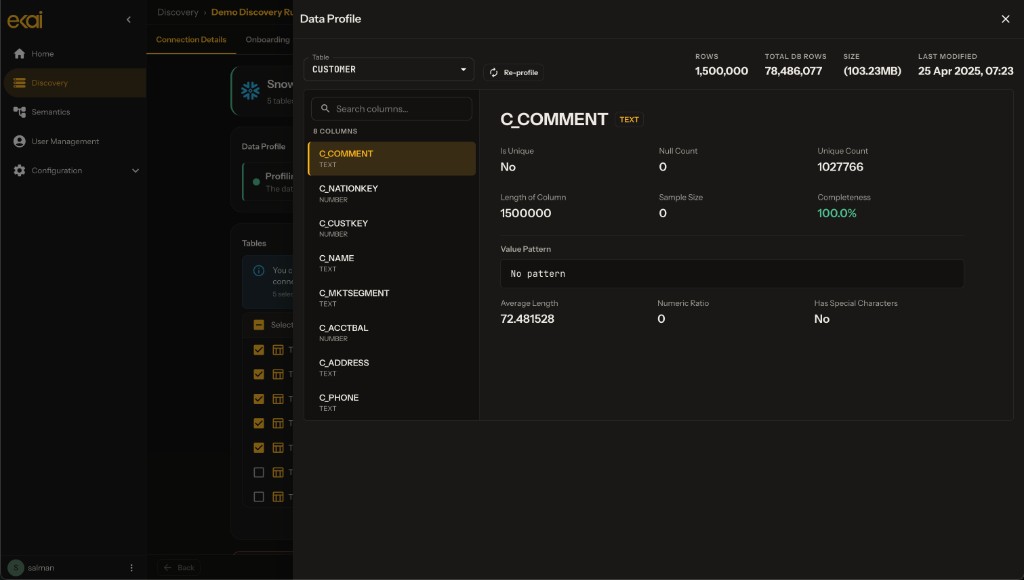Click the Back button at bottom
Screen dimensions: 1024x580
pos(179,568)
